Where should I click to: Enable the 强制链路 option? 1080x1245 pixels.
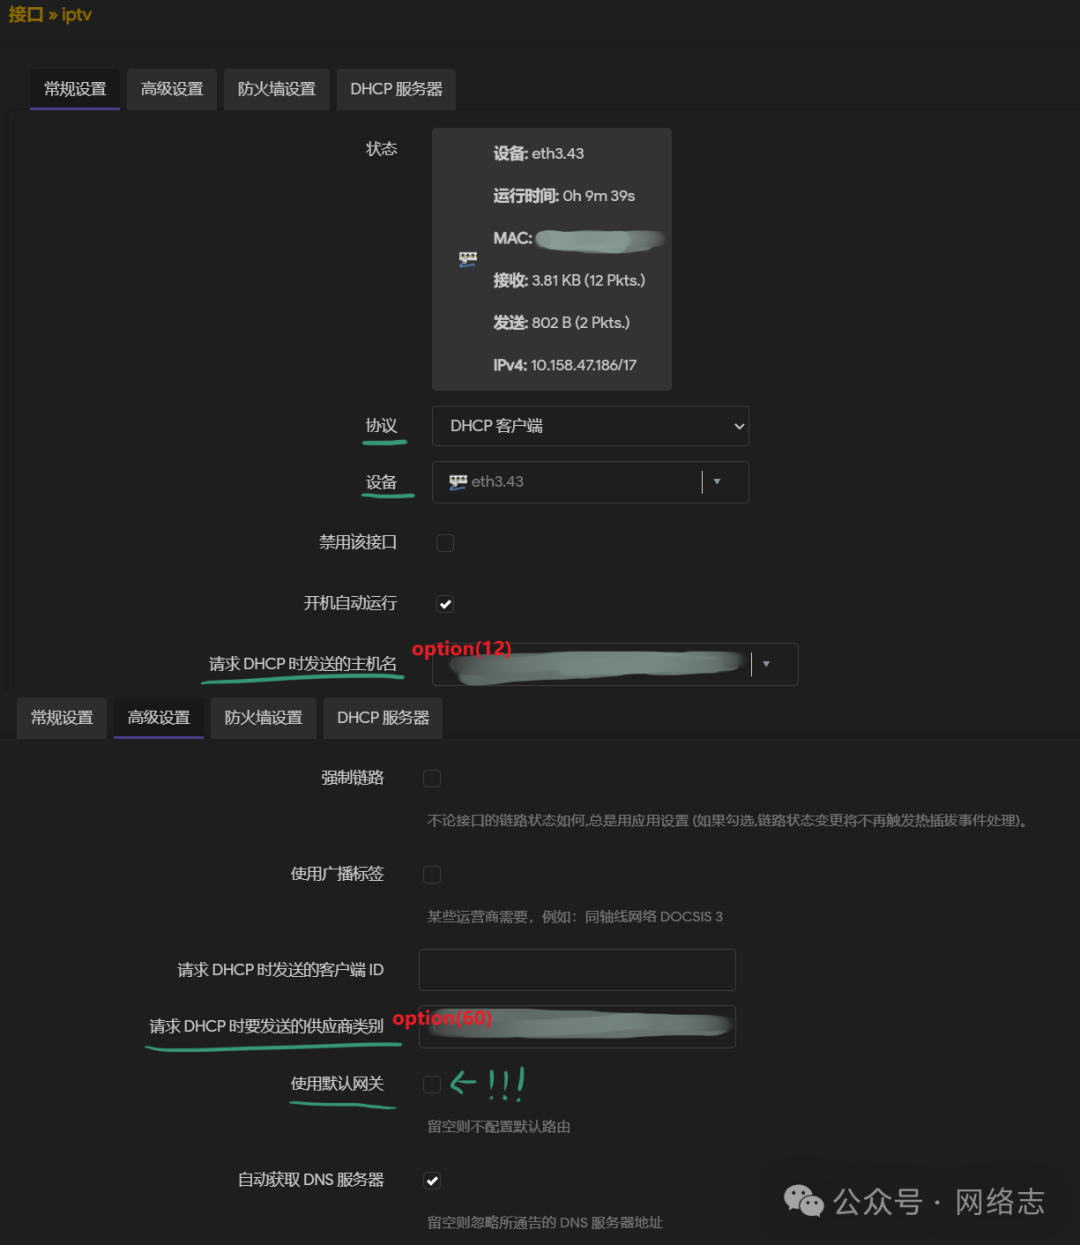pyautogui.click(x=431, y=778)
